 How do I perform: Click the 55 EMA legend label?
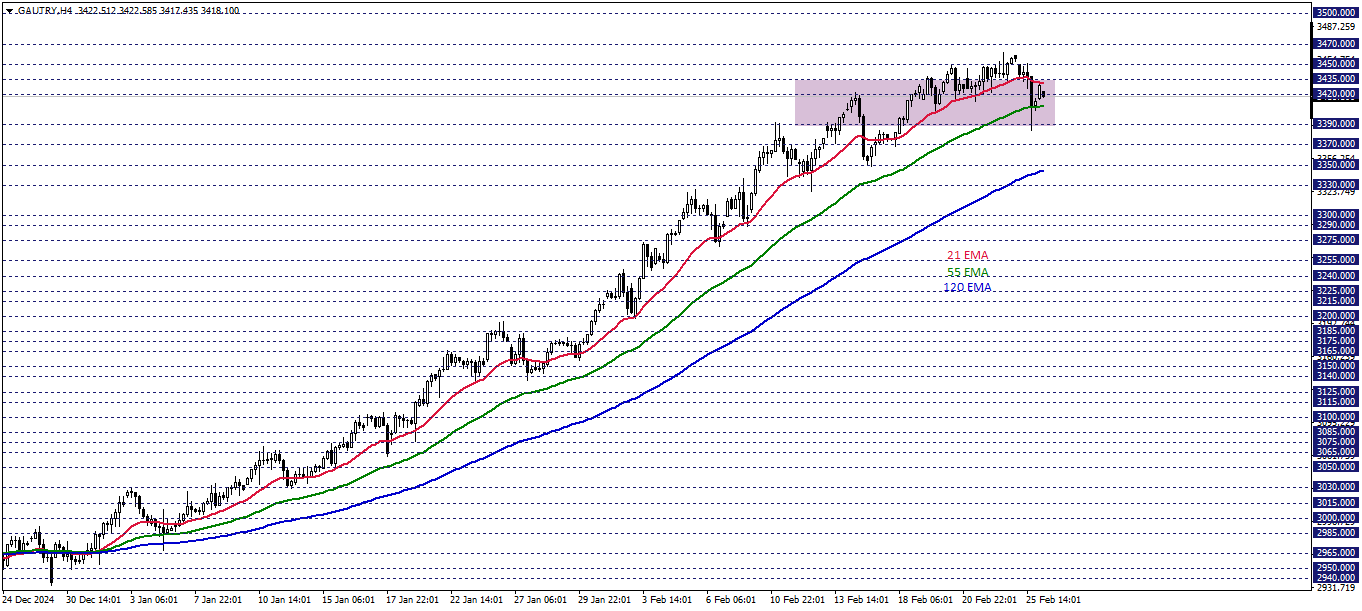point(967,272)
